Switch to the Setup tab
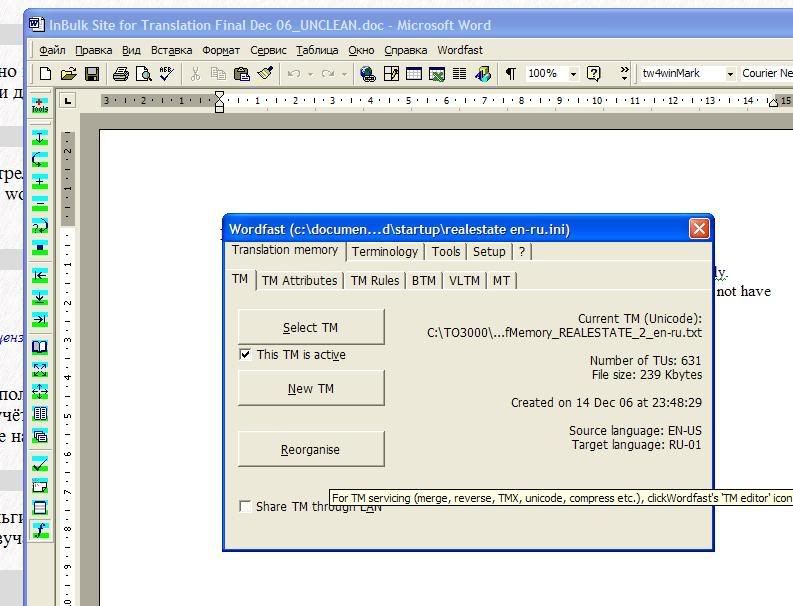The width and height of the screenshot is (793, 606). pos(489,251)
